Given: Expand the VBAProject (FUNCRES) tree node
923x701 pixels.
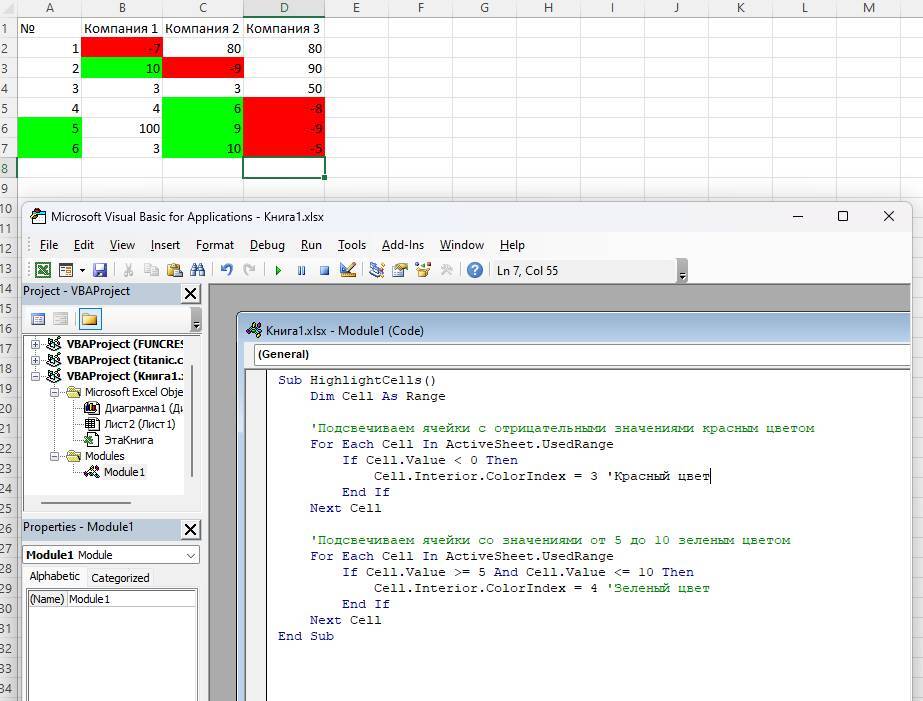Looking at the screenshot, I should click(37, 344).
